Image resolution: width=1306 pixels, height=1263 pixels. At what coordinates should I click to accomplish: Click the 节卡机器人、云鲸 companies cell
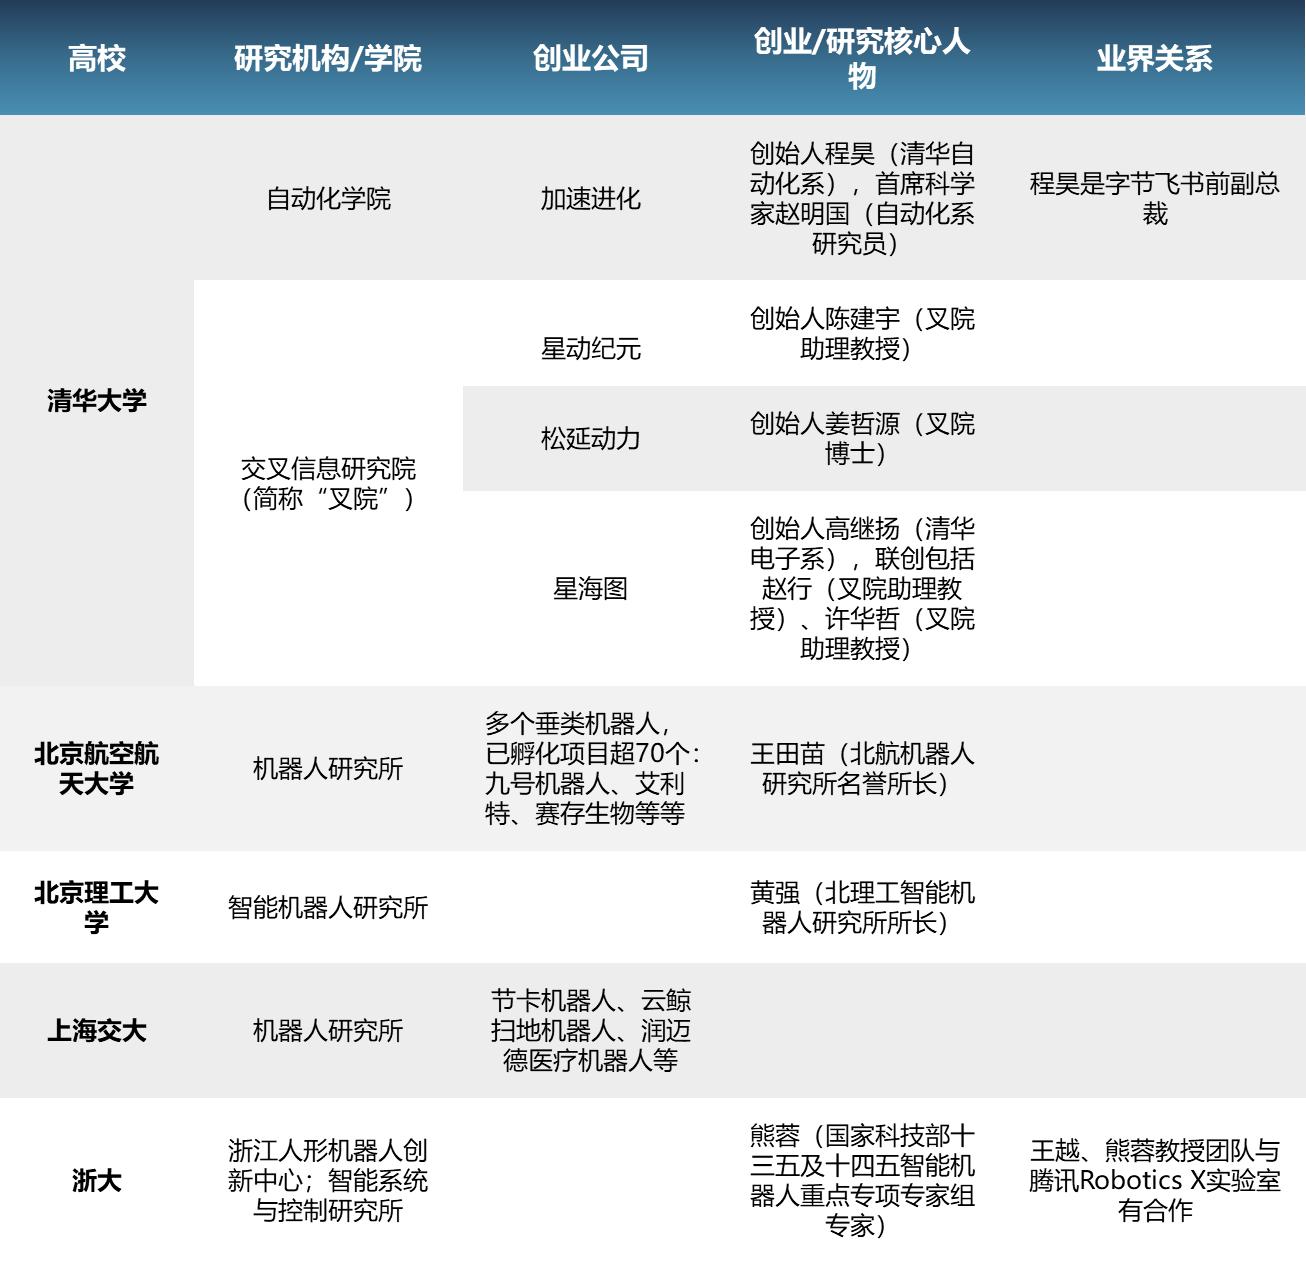pyautogui.click(x=591, y=1030)
